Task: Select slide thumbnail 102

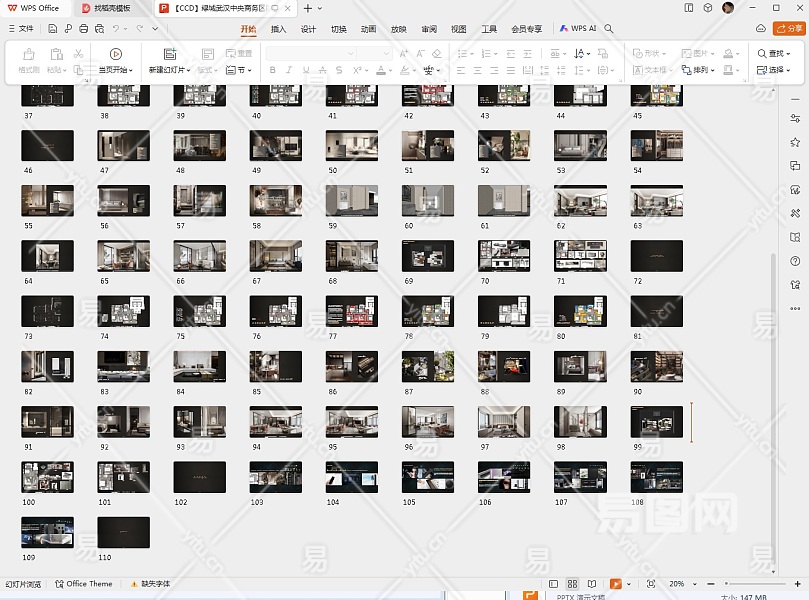Action: click(x=199, y=477)
